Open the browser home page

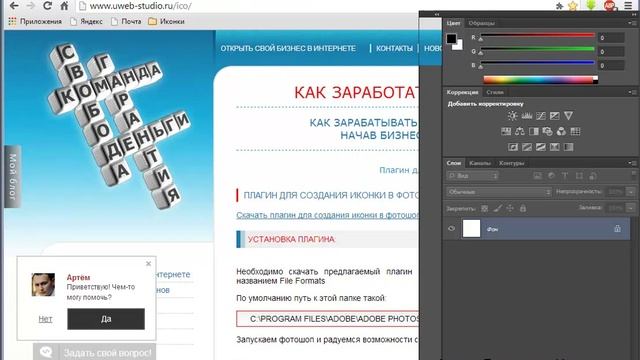pyautogui.click(x=64, y=6)
